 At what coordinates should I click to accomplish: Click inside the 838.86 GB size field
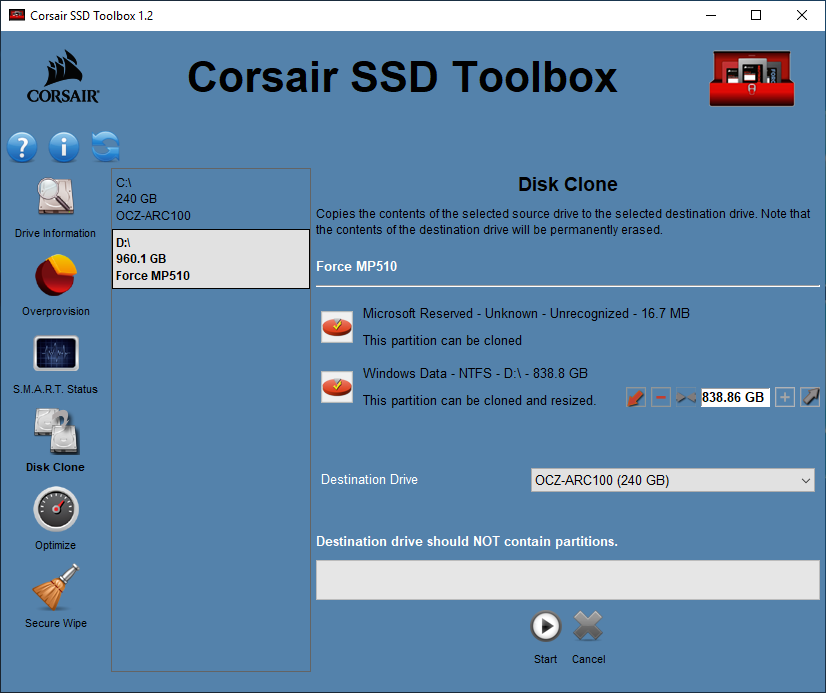(735, 397)
